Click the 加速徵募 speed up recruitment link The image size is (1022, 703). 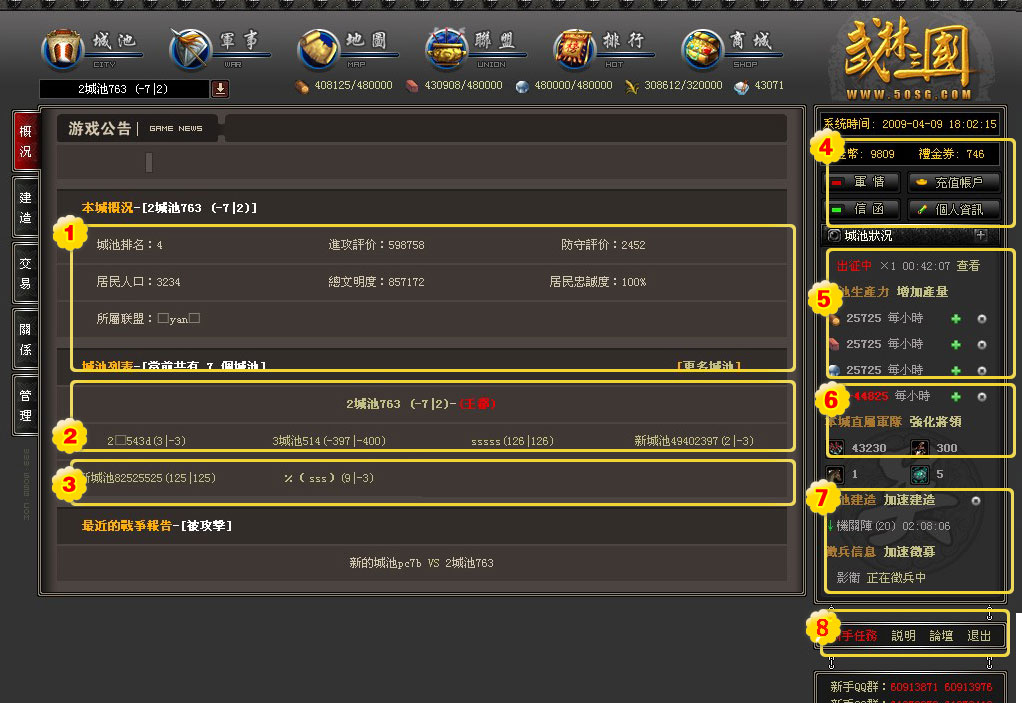[909, 552]
